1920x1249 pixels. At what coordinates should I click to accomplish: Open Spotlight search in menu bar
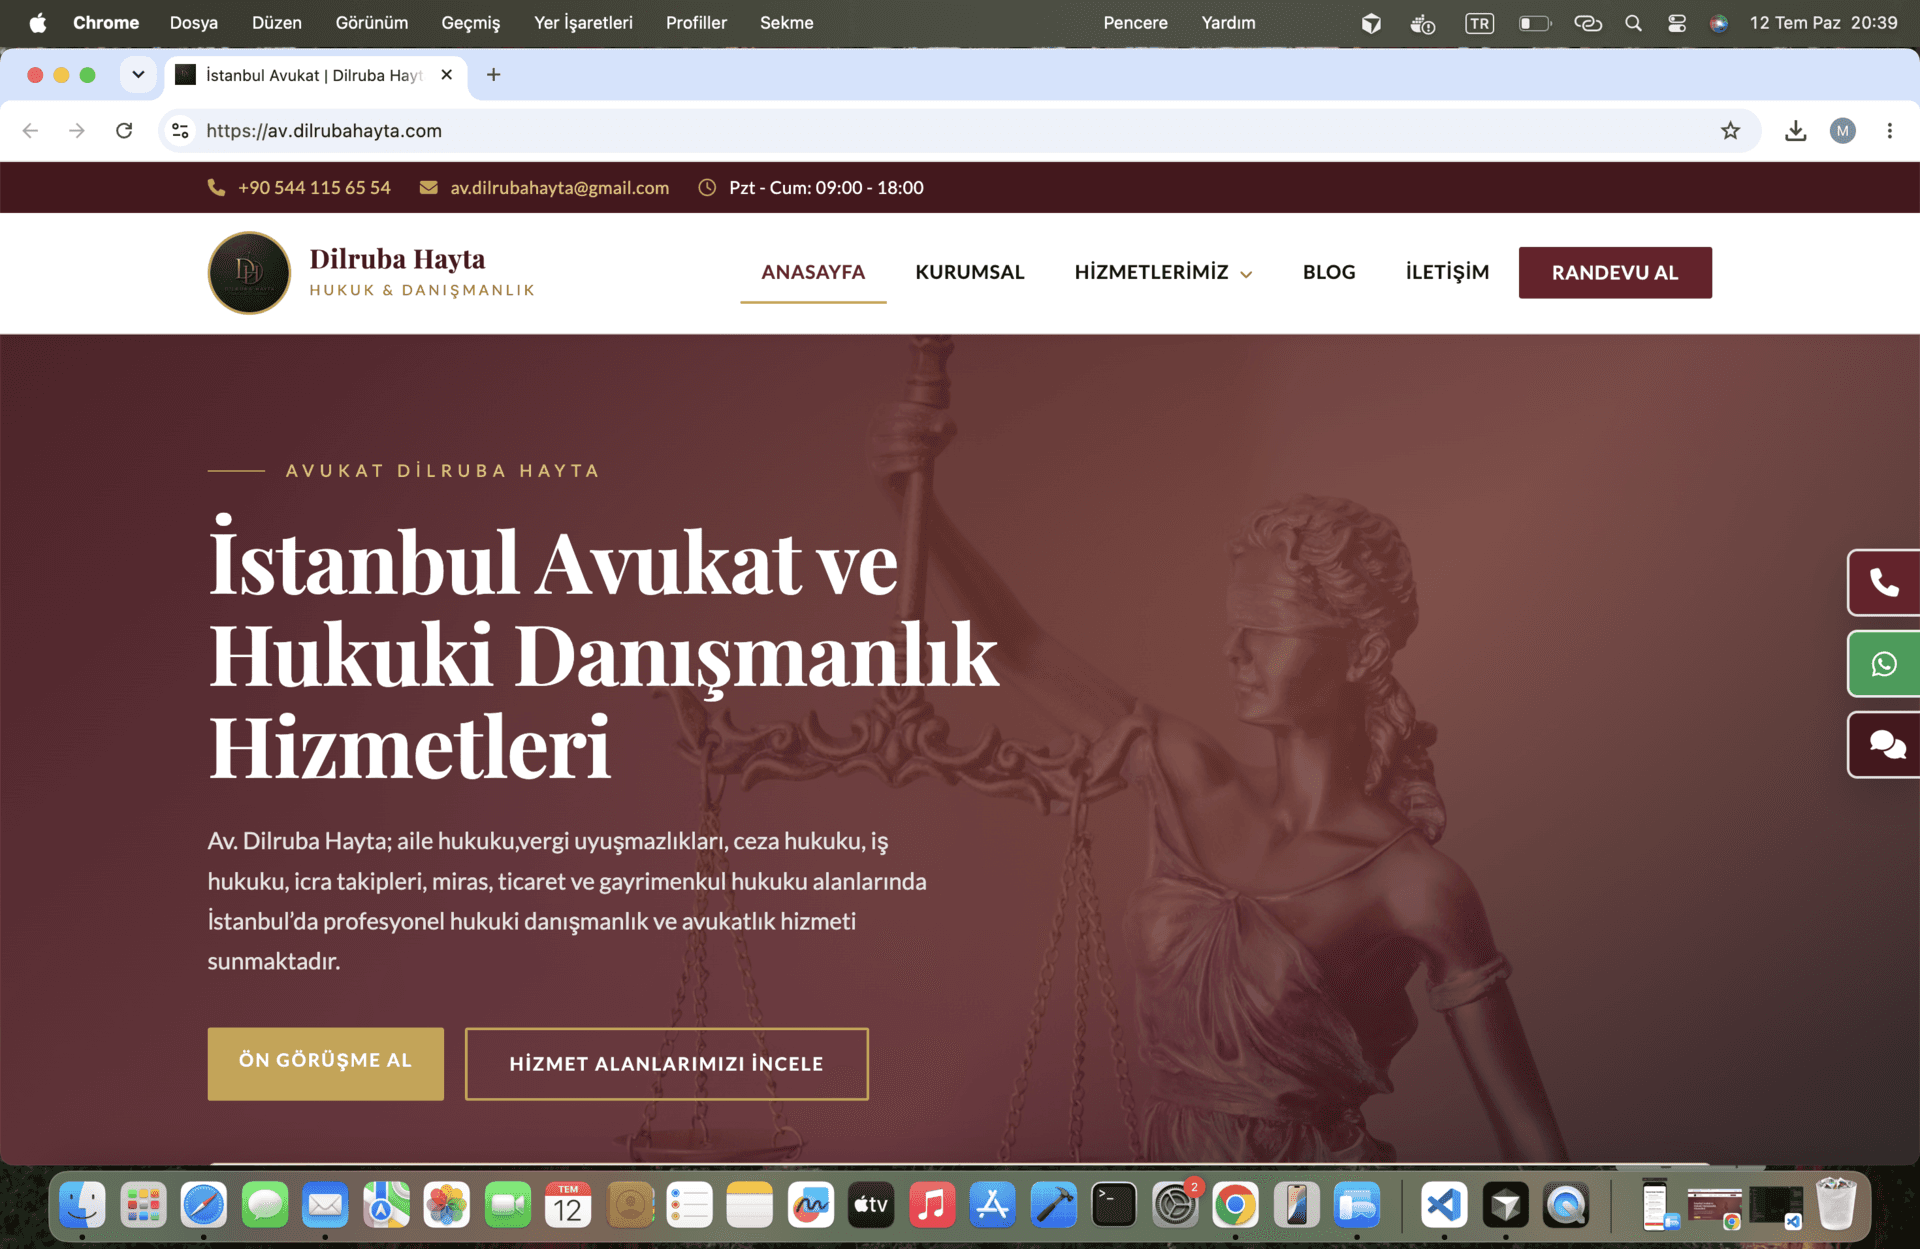click(1633, 23)
